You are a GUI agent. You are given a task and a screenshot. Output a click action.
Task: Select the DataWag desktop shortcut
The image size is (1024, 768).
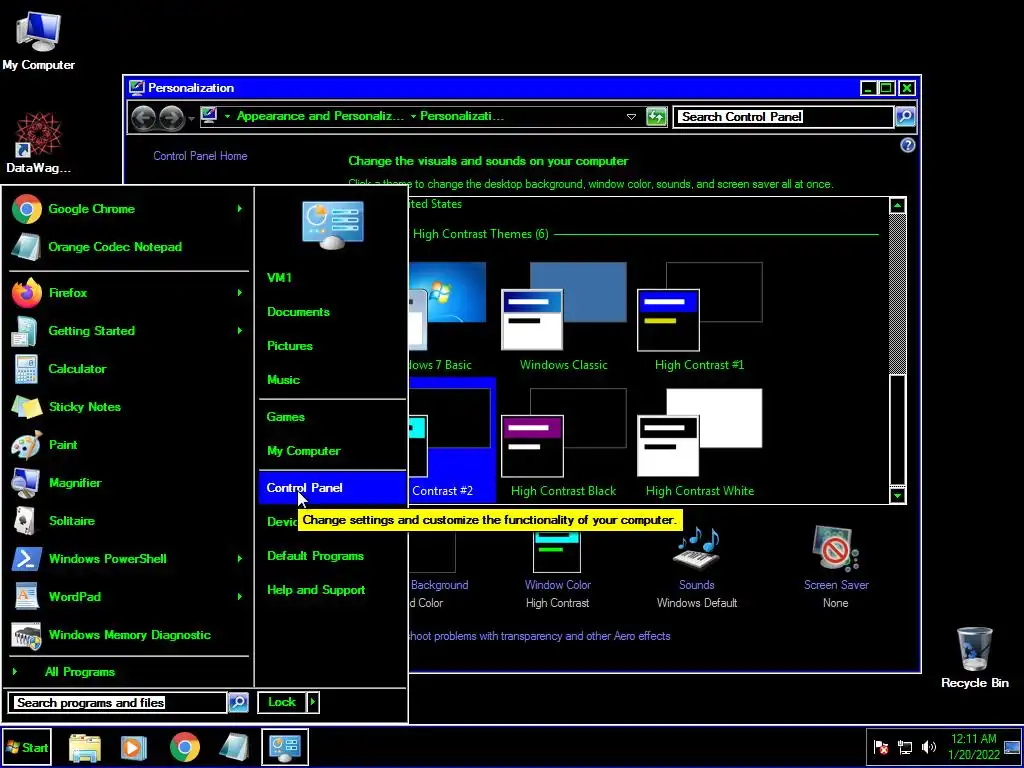(38, 142)
